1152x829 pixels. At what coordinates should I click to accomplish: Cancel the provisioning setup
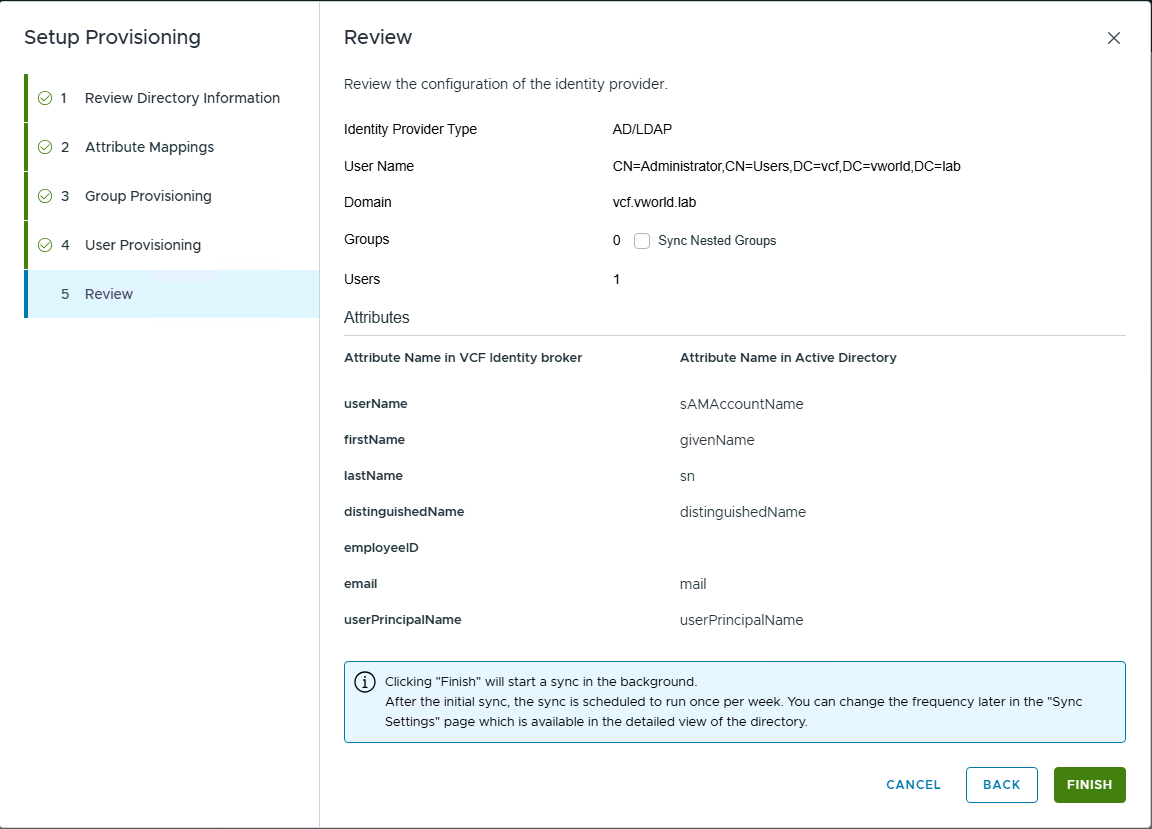tap(913, 785)
